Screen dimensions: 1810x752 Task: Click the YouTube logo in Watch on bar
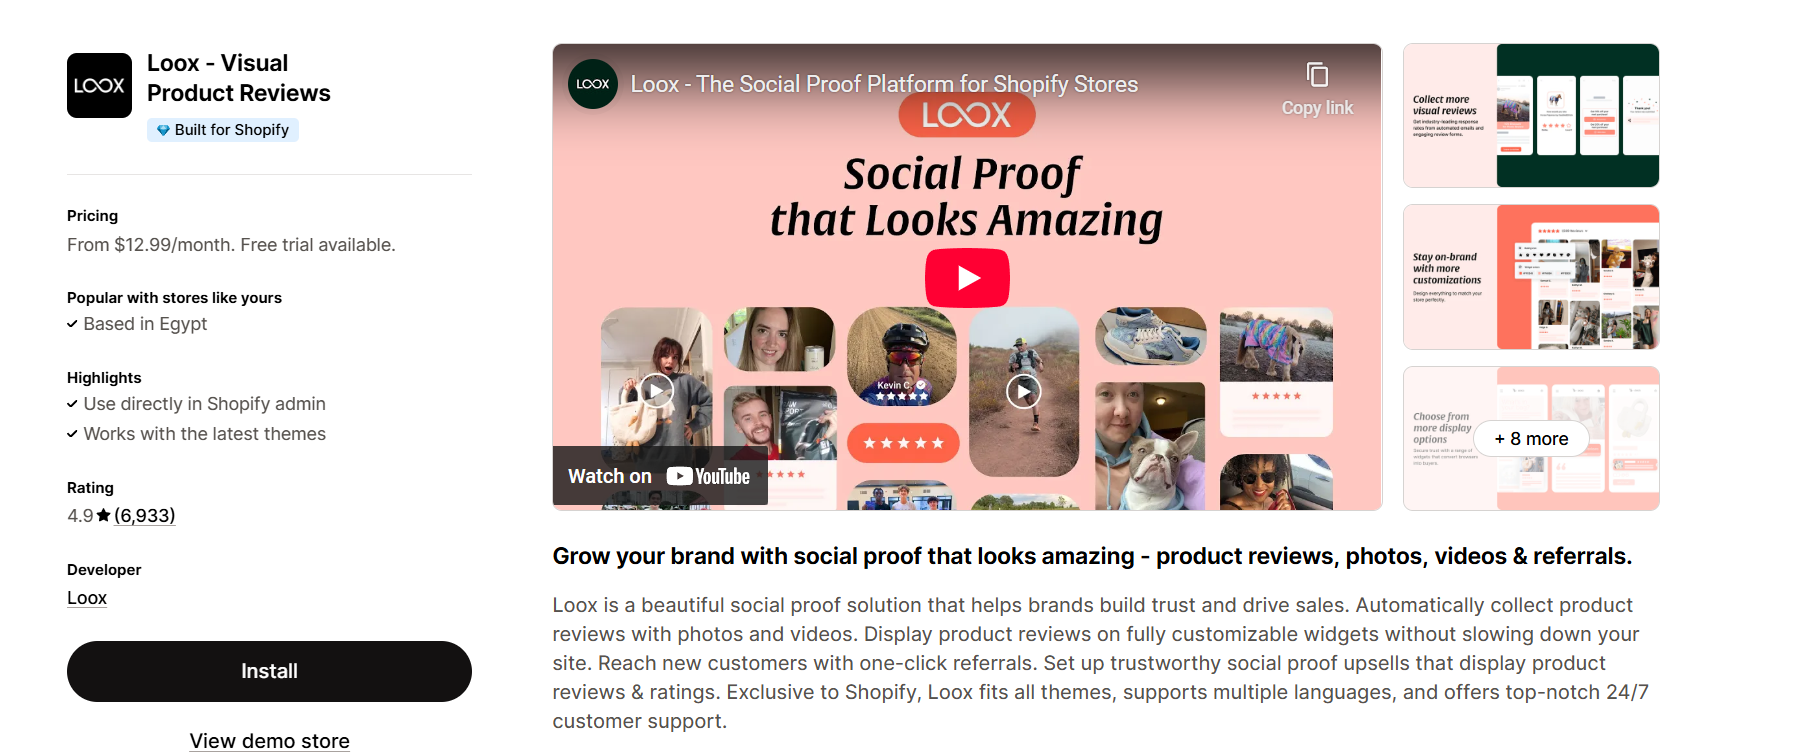pos(708,476)
